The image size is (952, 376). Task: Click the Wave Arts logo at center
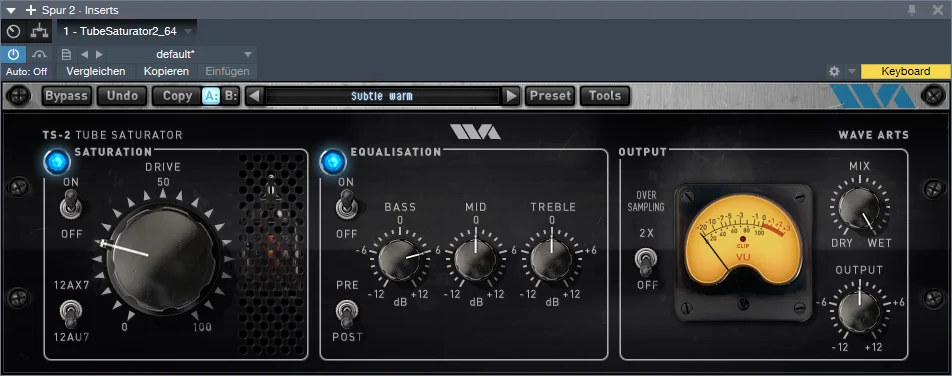[x=475, y=132]
